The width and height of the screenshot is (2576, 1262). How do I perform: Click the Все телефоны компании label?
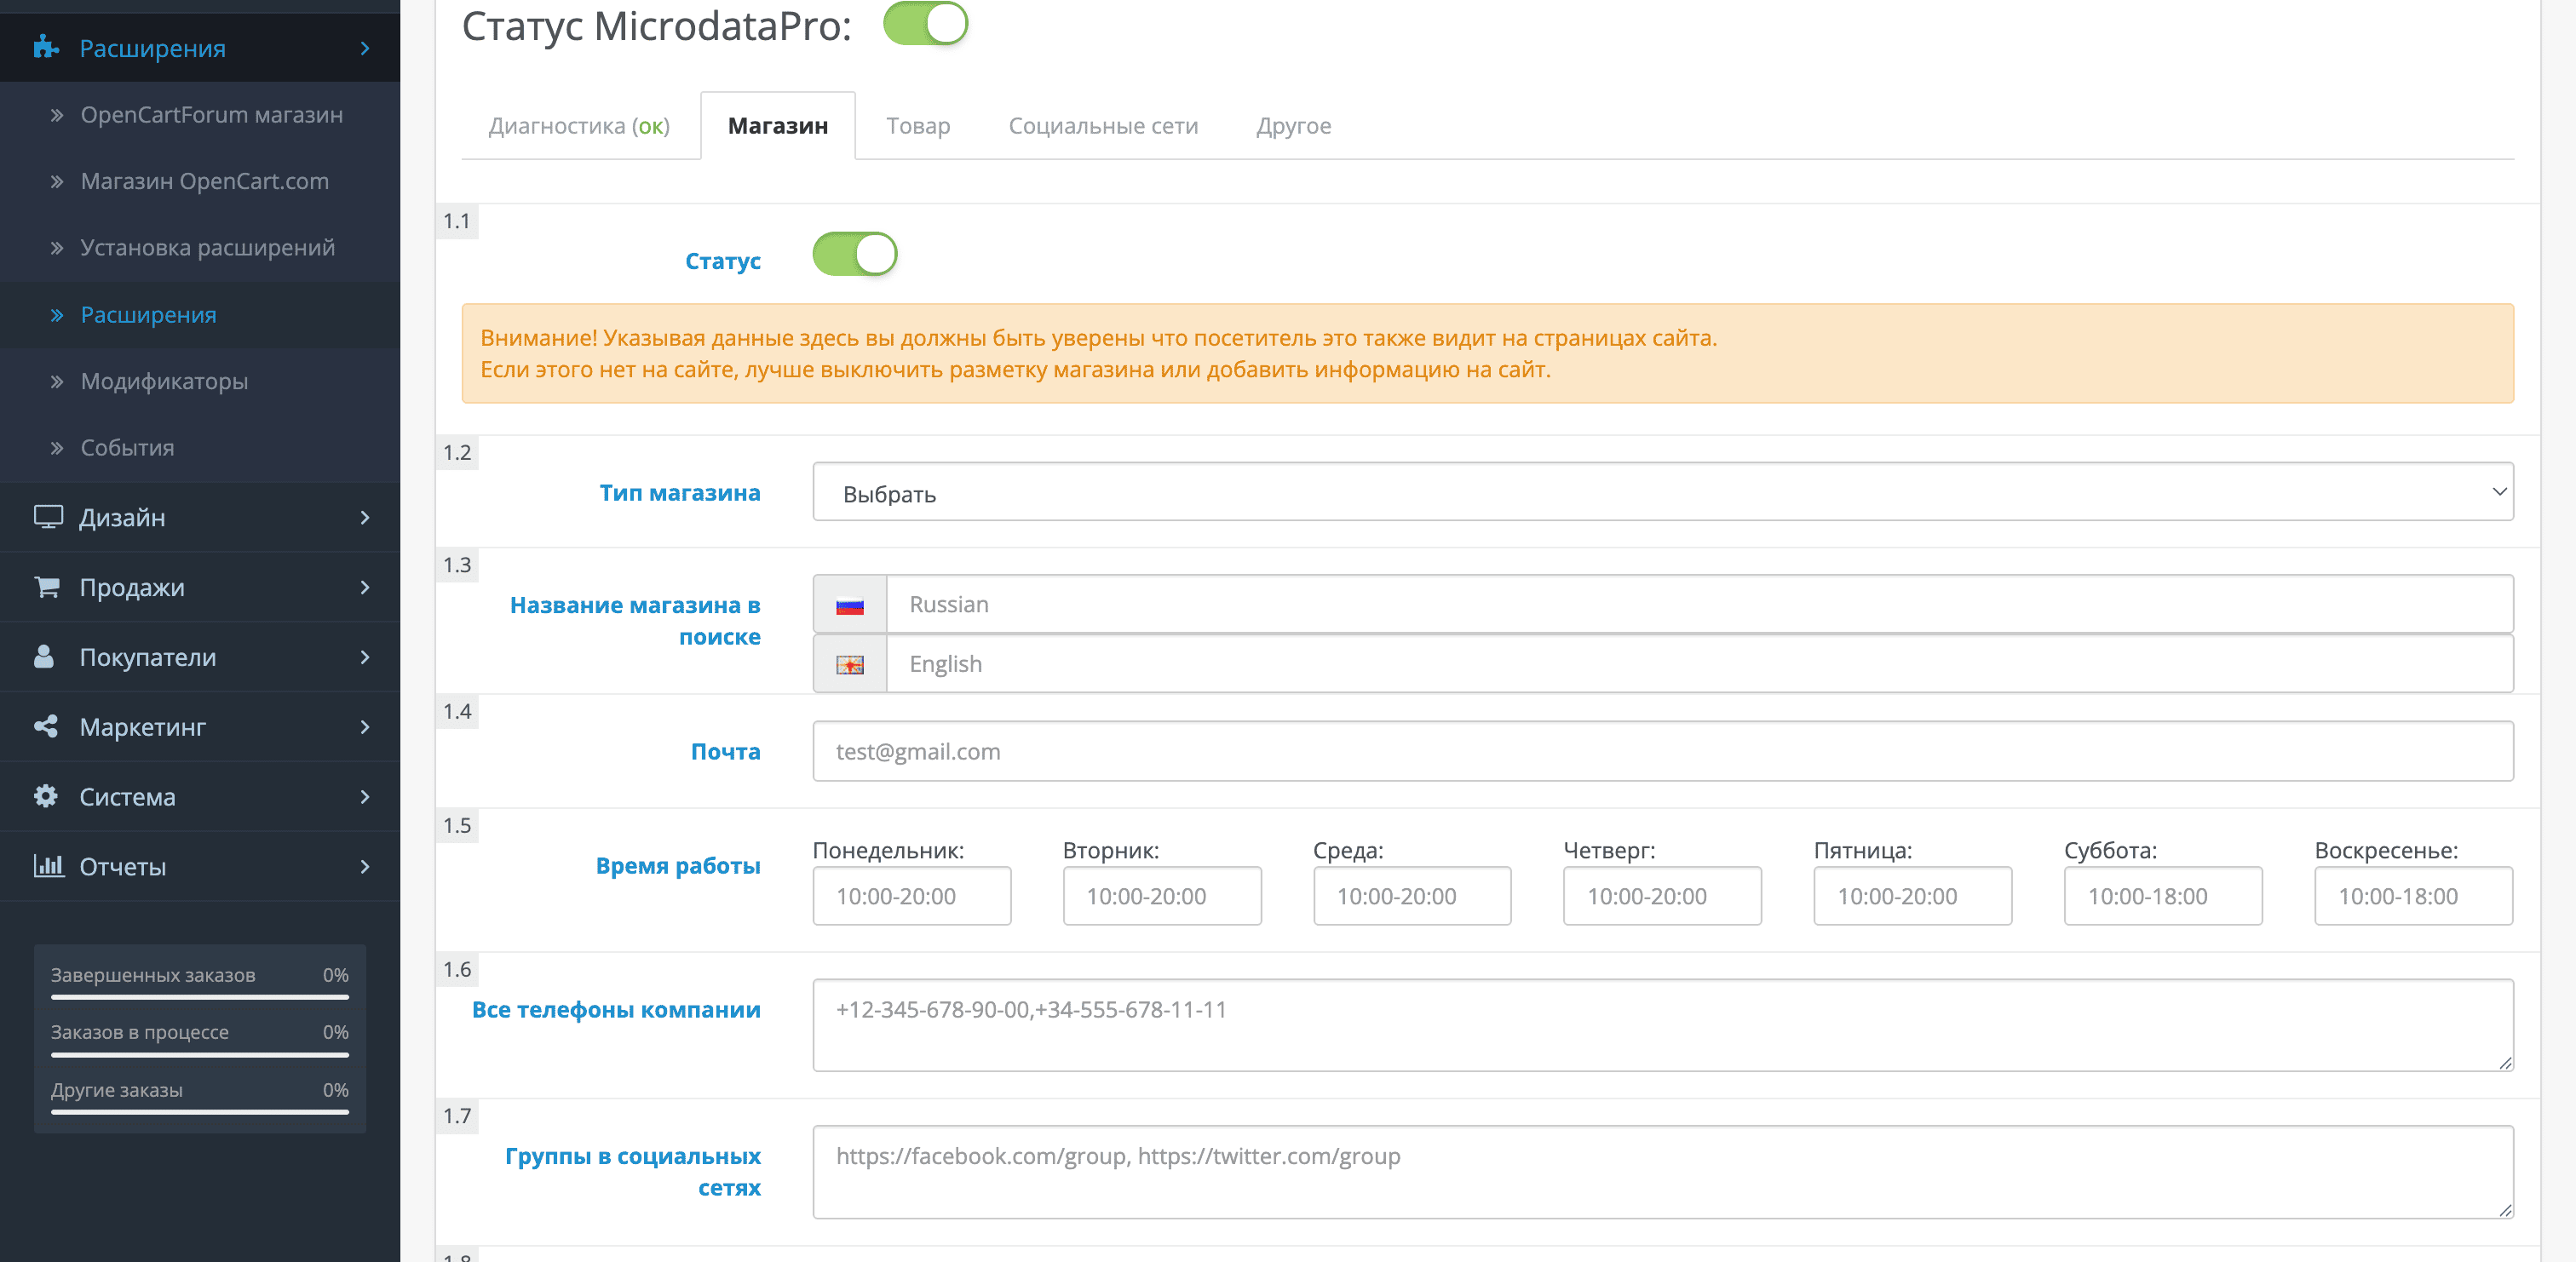click(x=616, y=1010)
